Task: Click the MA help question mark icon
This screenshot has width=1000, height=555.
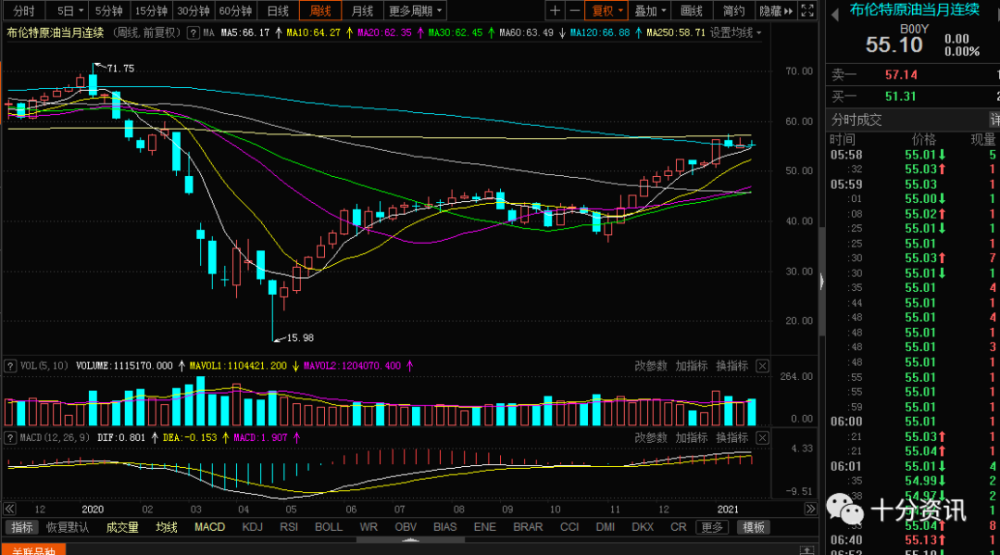Action: pos(193,33)
